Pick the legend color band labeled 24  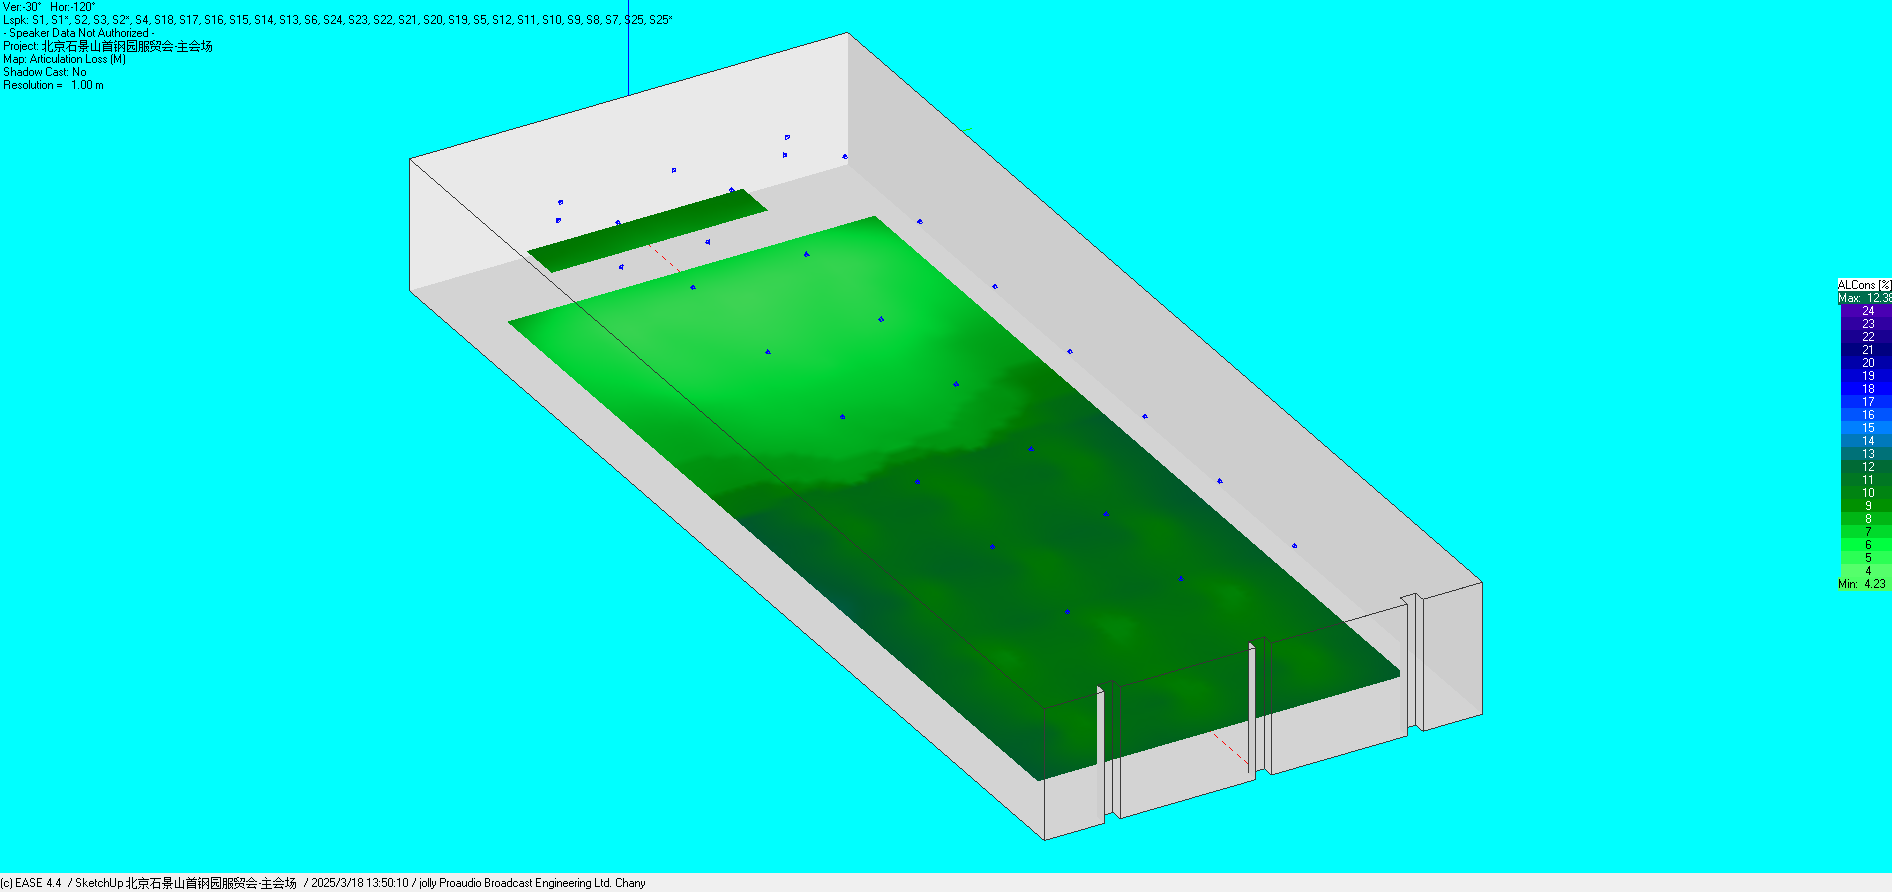(x=1866, y=311)
